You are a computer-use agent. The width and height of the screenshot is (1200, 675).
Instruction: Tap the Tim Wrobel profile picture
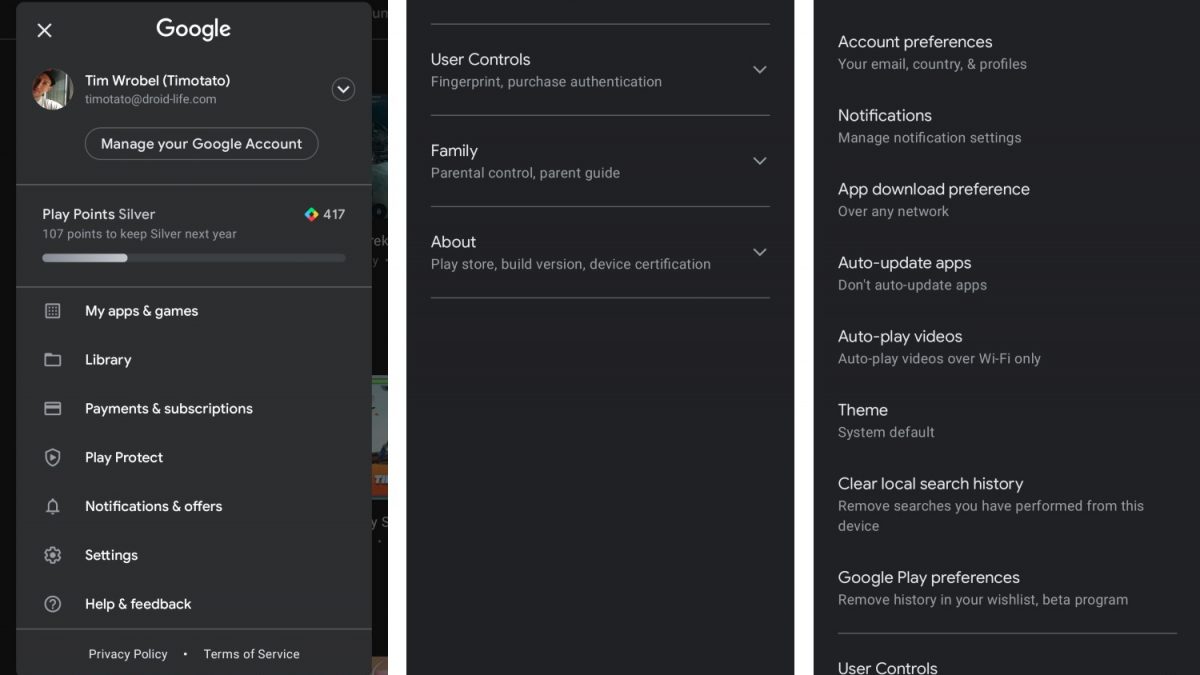pyautogui.click(x=53, y=89)
